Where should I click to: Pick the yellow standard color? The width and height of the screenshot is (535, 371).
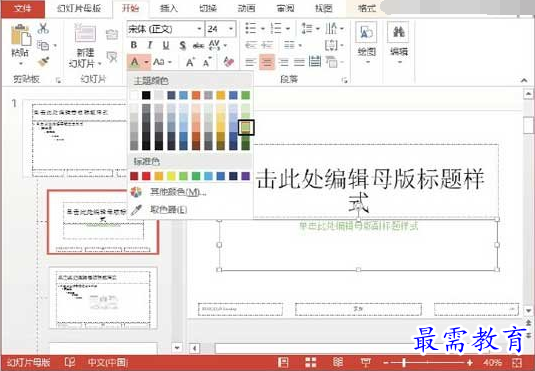[x=171, y=176]
